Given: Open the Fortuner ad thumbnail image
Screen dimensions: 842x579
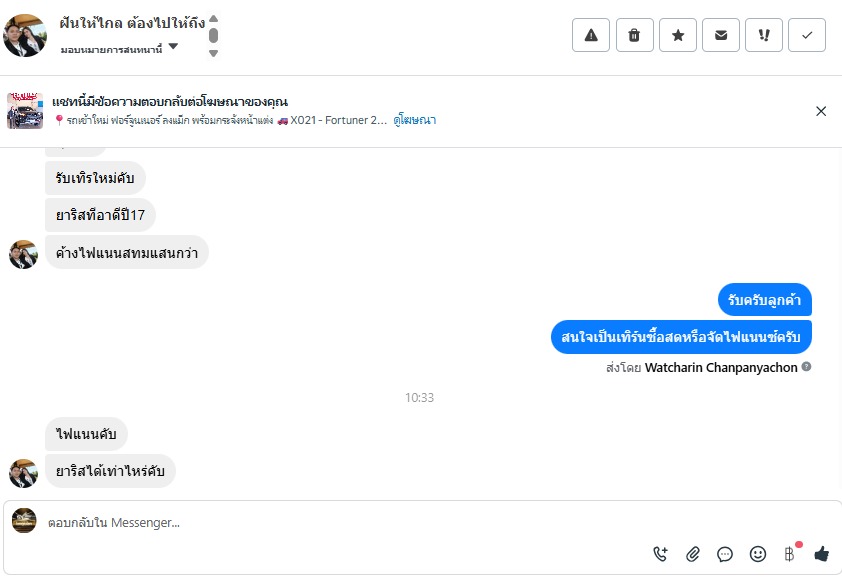Looking at the screenshot, I should click(x=25, y=111).
